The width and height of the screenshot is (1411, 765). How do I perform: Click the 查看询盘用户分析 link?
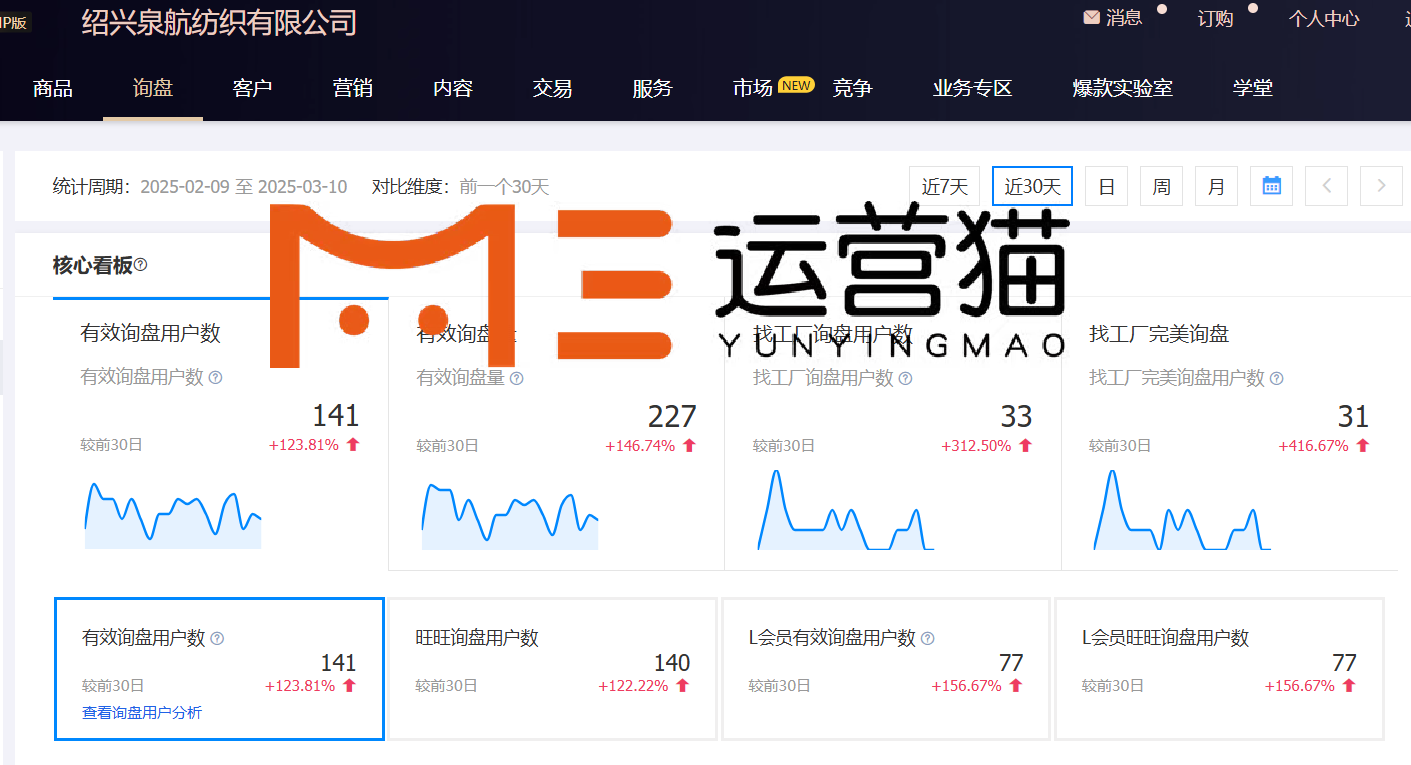[142, 712]
